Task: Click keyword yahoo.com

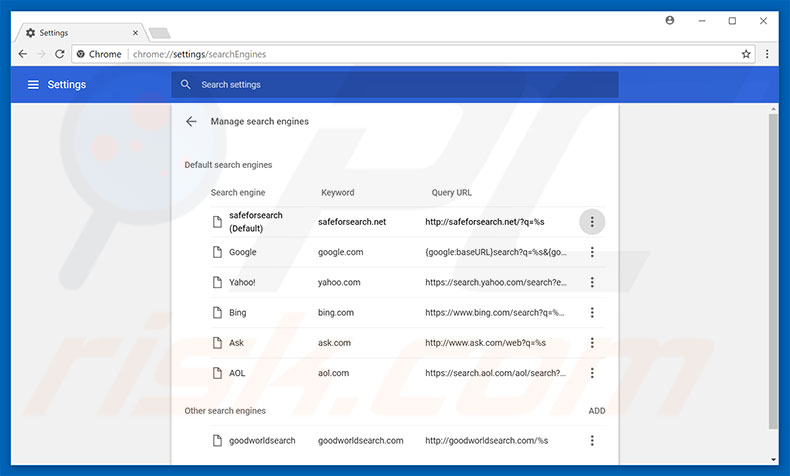Action: tap(339, 282)
